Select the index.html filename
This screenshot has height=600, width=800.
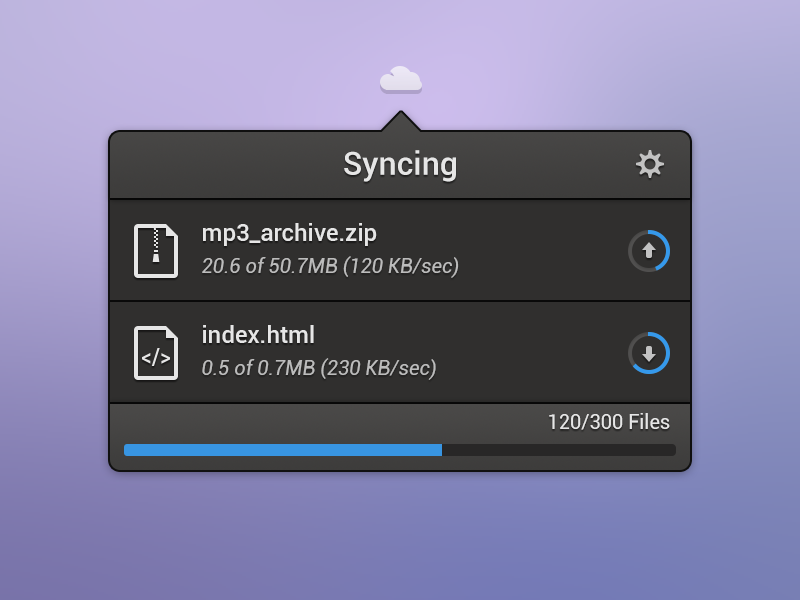pos(258,335)
